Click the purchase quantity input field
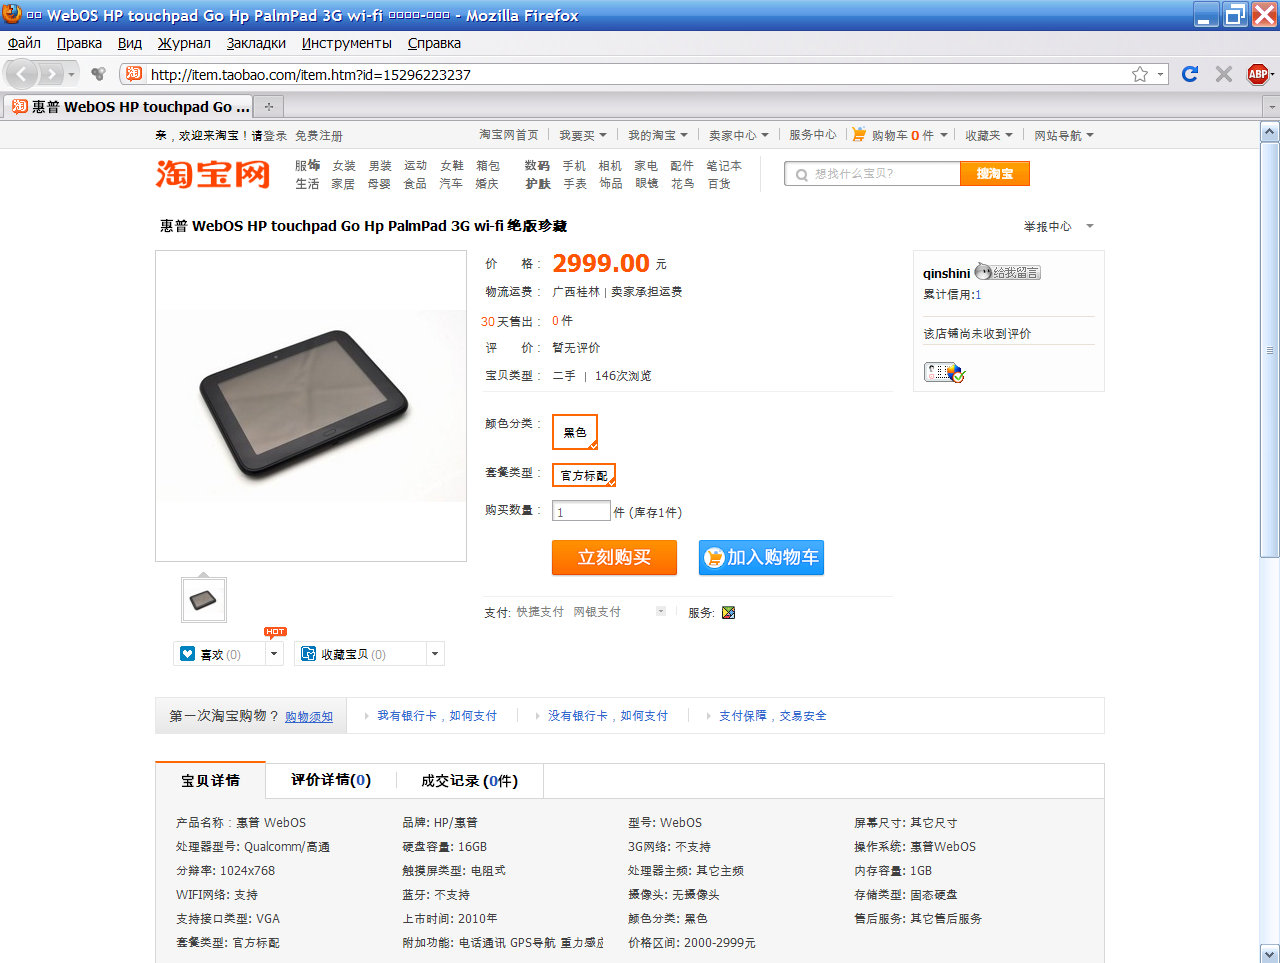1280x963 pixels. point(581,512)
